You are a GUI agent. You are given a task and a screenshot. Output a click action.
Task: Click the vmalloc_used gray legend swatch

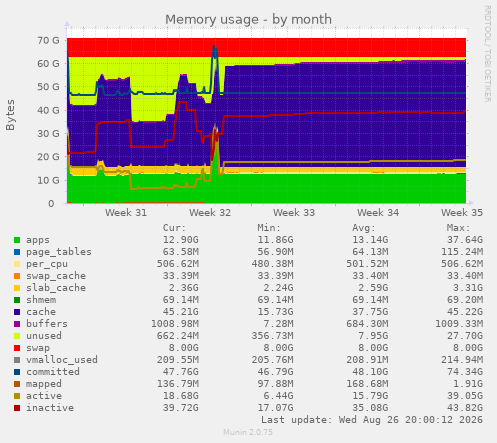click(17, 360)
